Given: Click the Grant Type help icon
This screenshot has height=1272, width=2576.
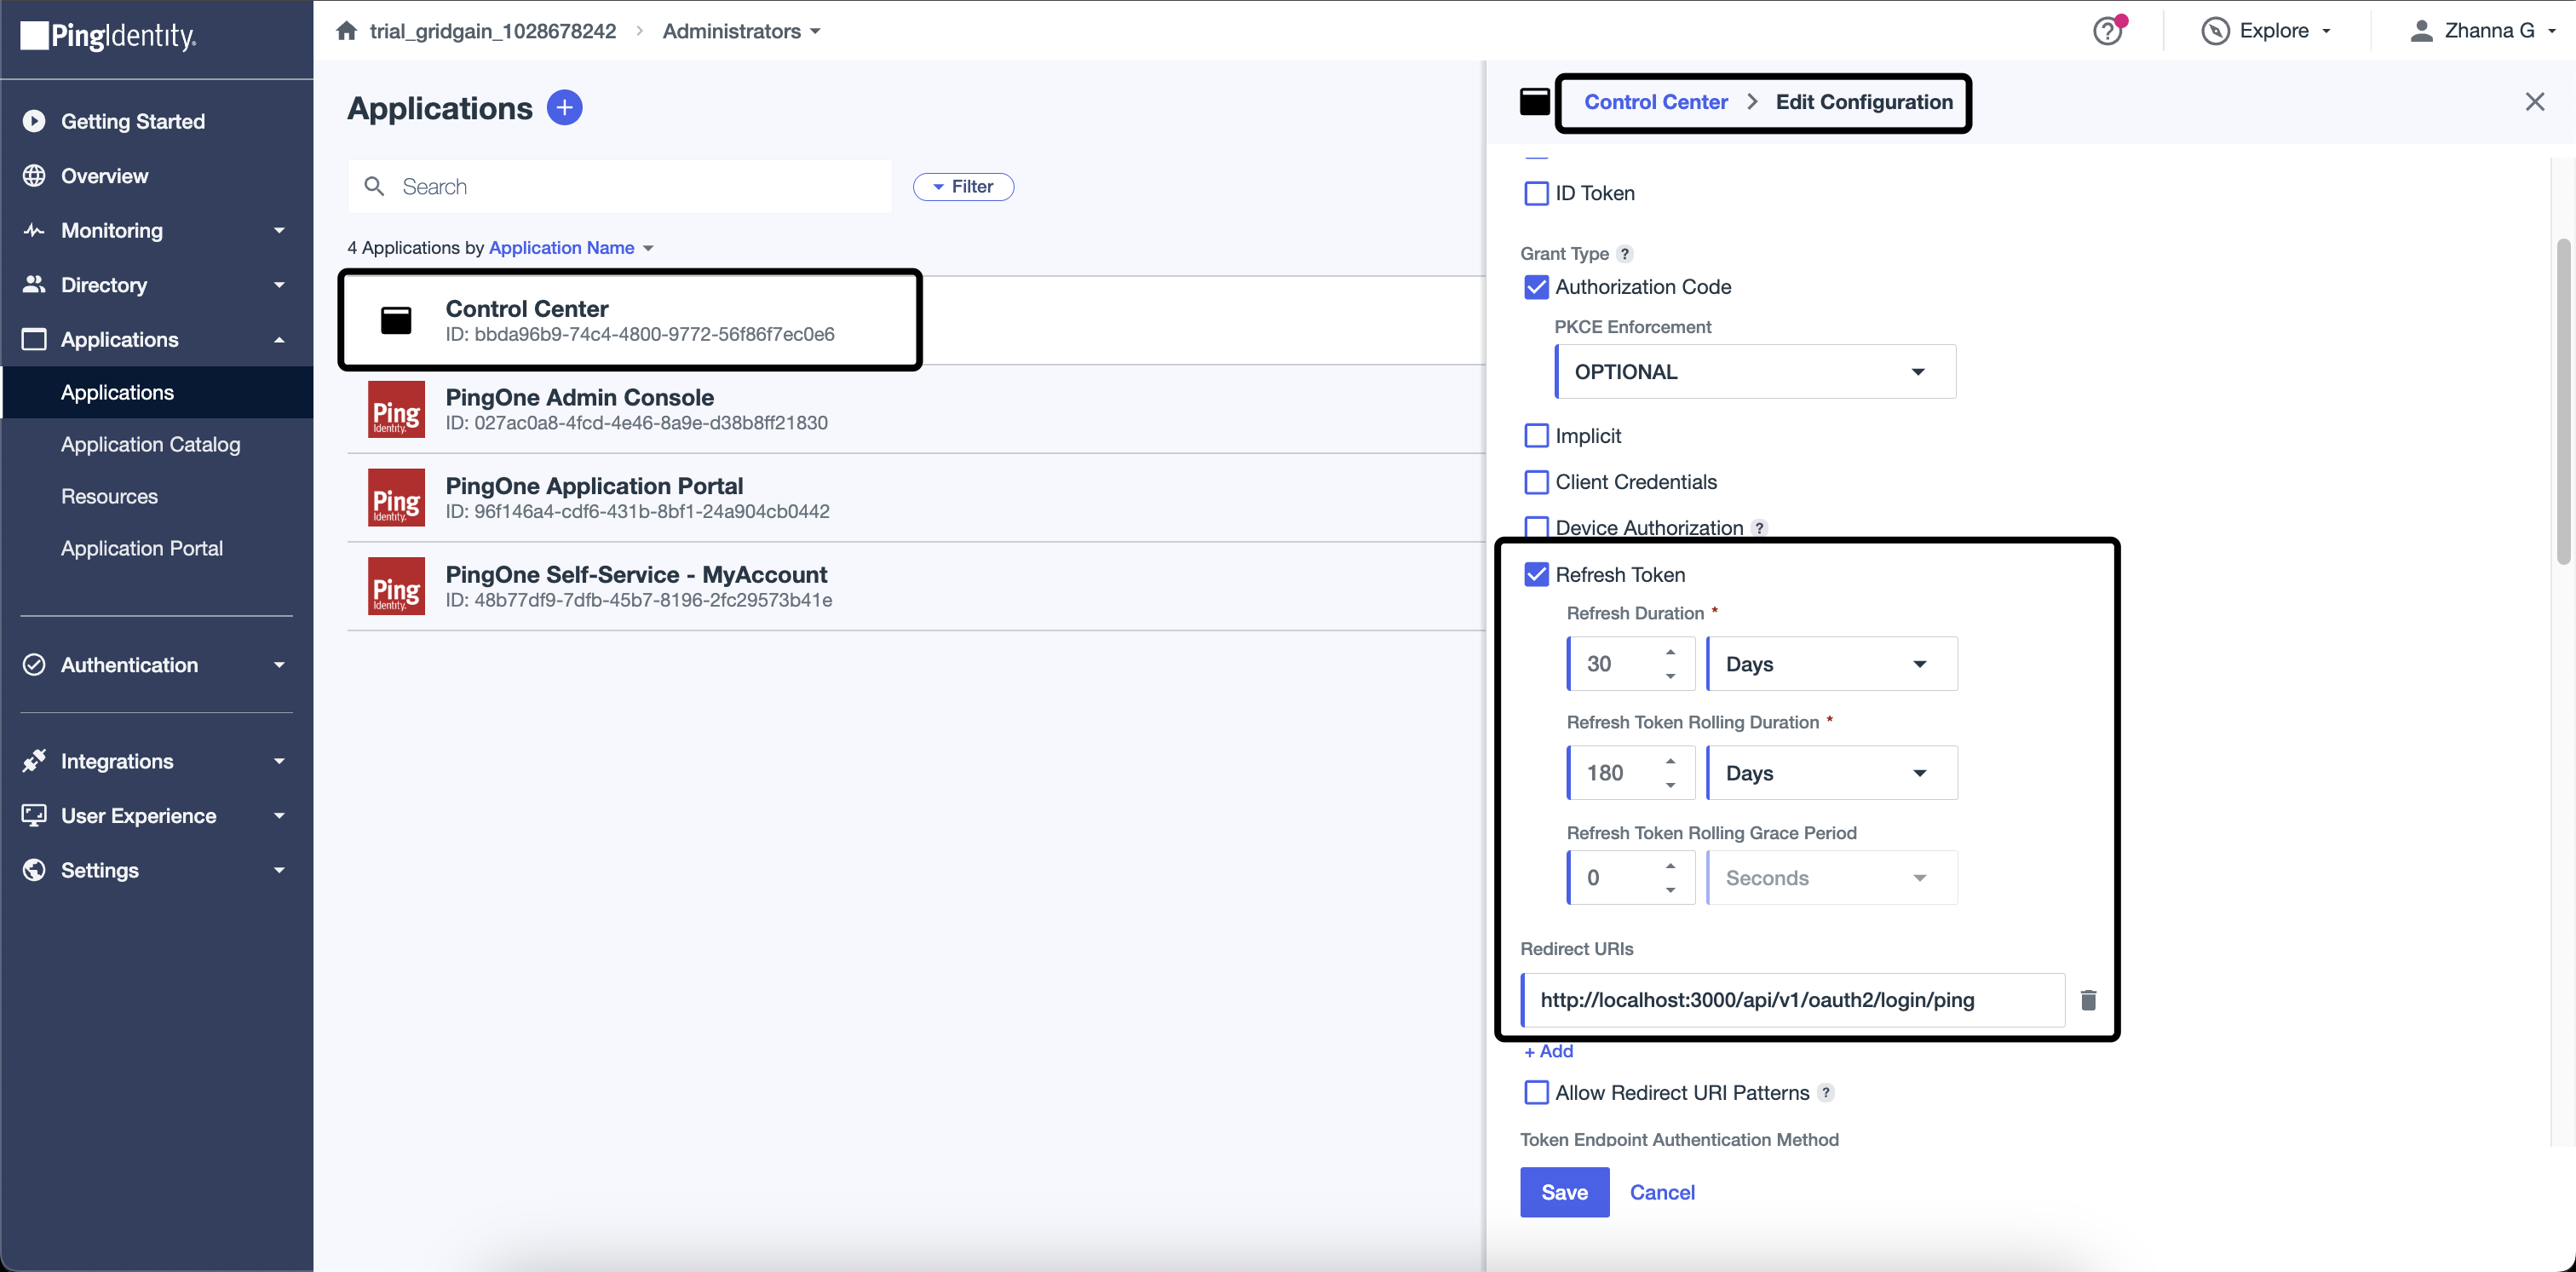Looking at the screenshot, I should click(x=1625, y=254).
